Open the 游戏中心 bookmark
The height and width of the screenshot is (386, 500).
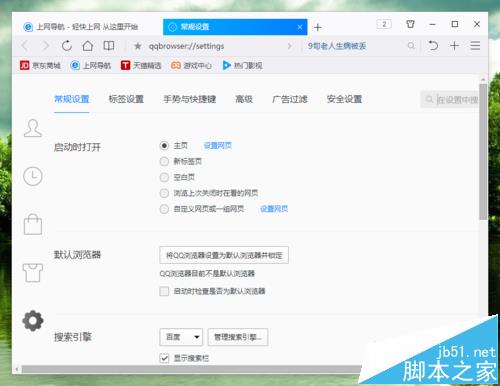point(191,65)
